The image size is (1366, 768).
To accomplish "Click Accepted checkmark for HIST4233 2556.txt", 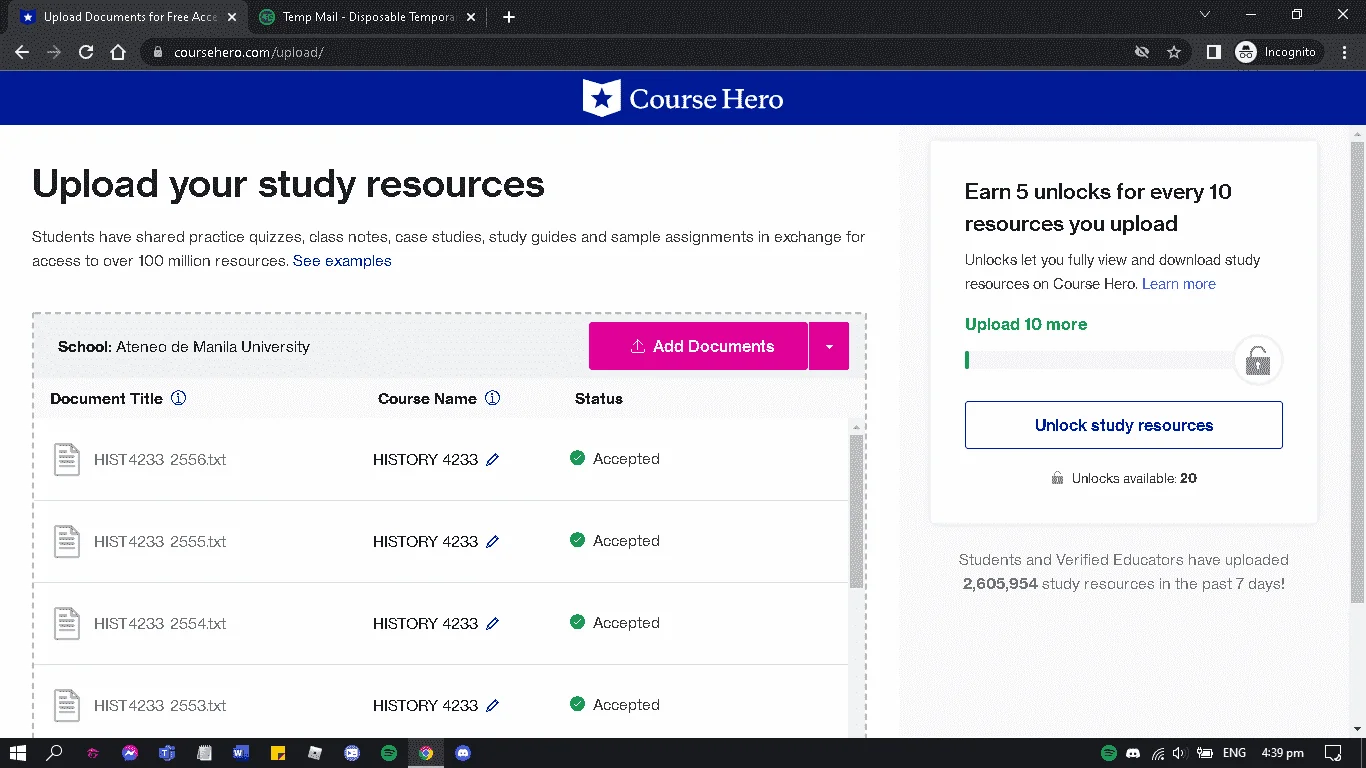I will pos(577,458).
